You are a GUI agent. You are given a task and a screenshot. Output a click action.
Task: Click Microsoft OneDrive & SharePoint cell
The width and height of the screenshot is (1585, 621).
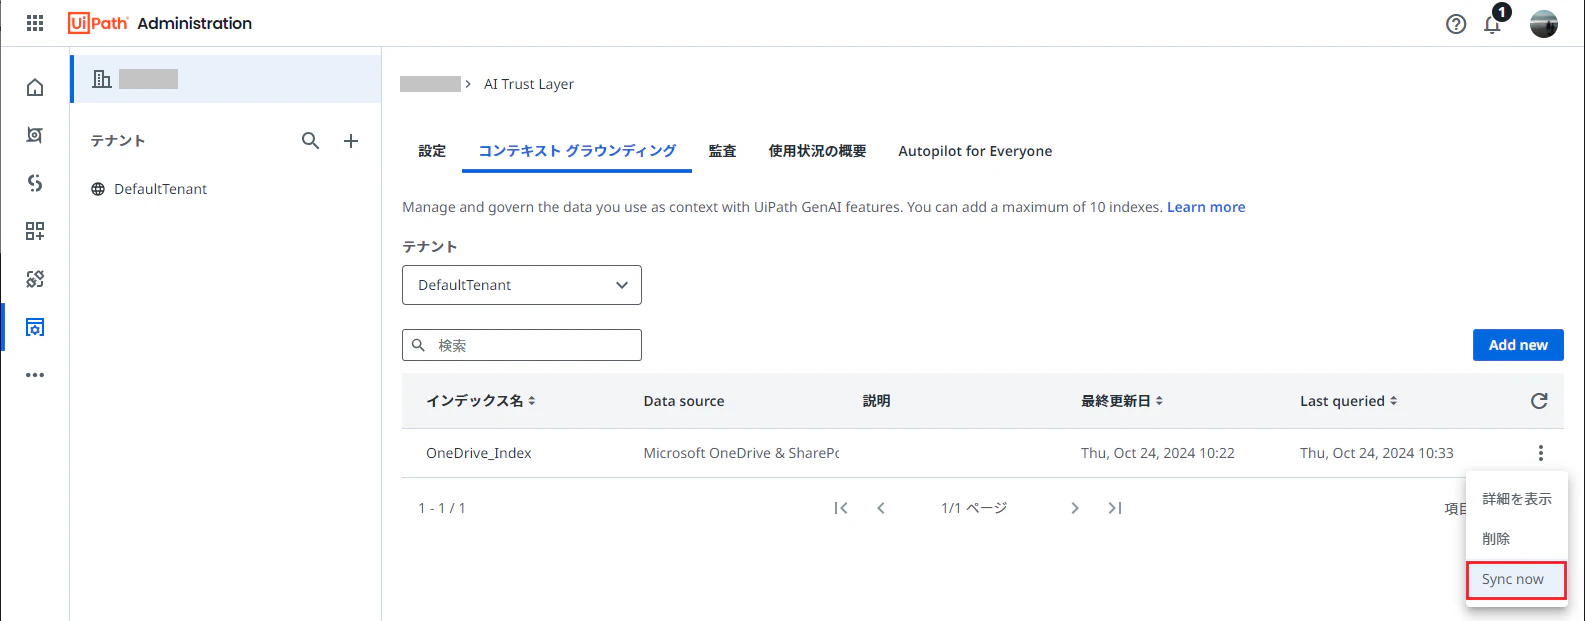tap(741, 453)
